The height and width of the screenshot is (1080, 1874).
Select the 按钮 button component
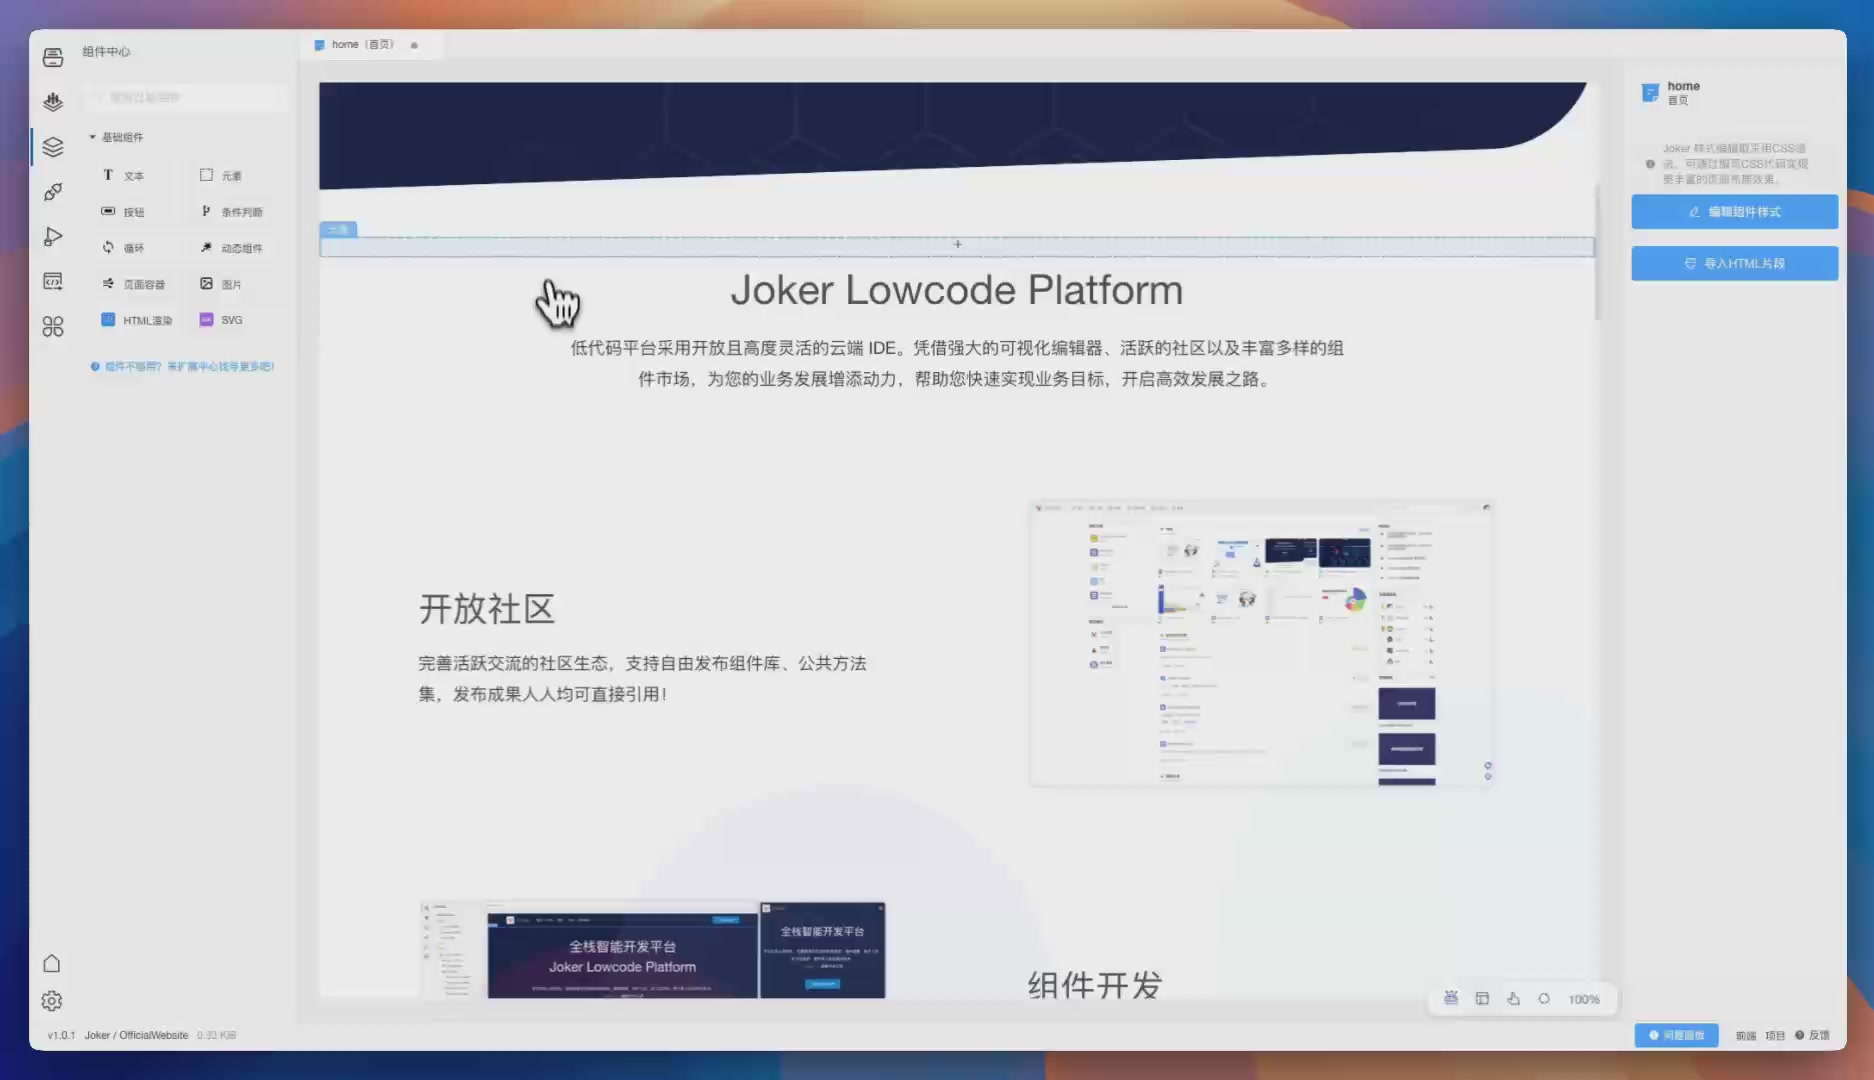click(124, 211)
